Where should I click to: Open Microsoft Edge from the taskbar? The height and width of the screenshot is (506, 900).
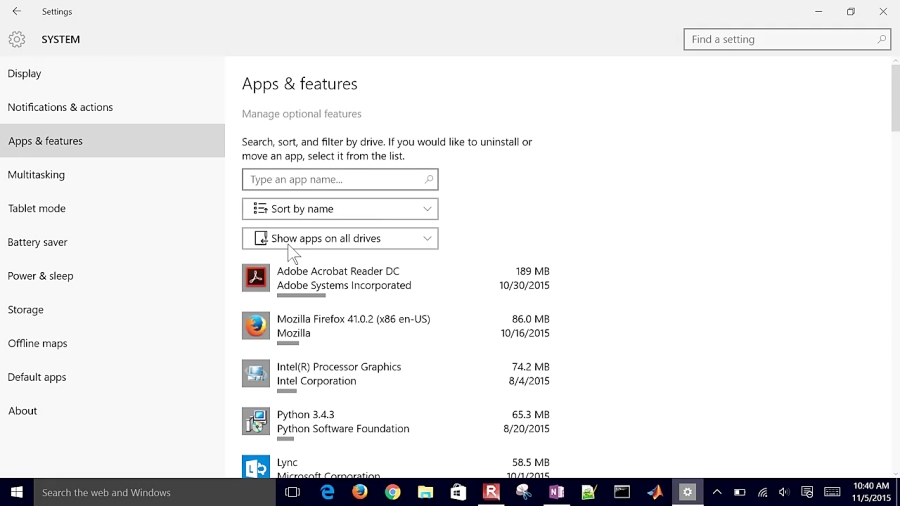pos(327,492)
